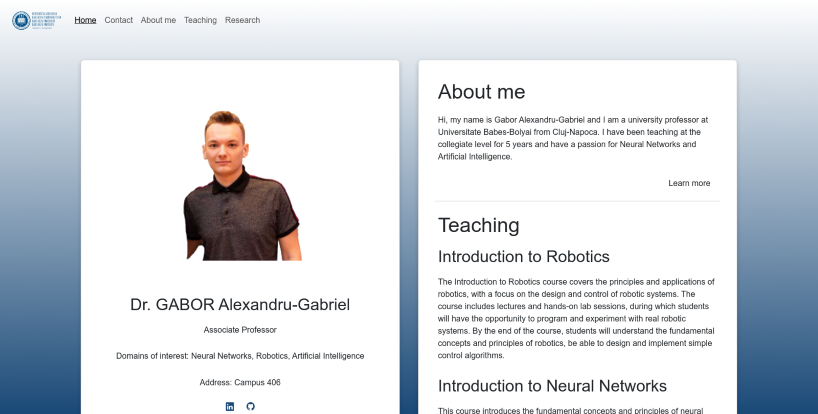
Task: Click the Introduction to Robotics course description
Action: (x=576, y=319)
